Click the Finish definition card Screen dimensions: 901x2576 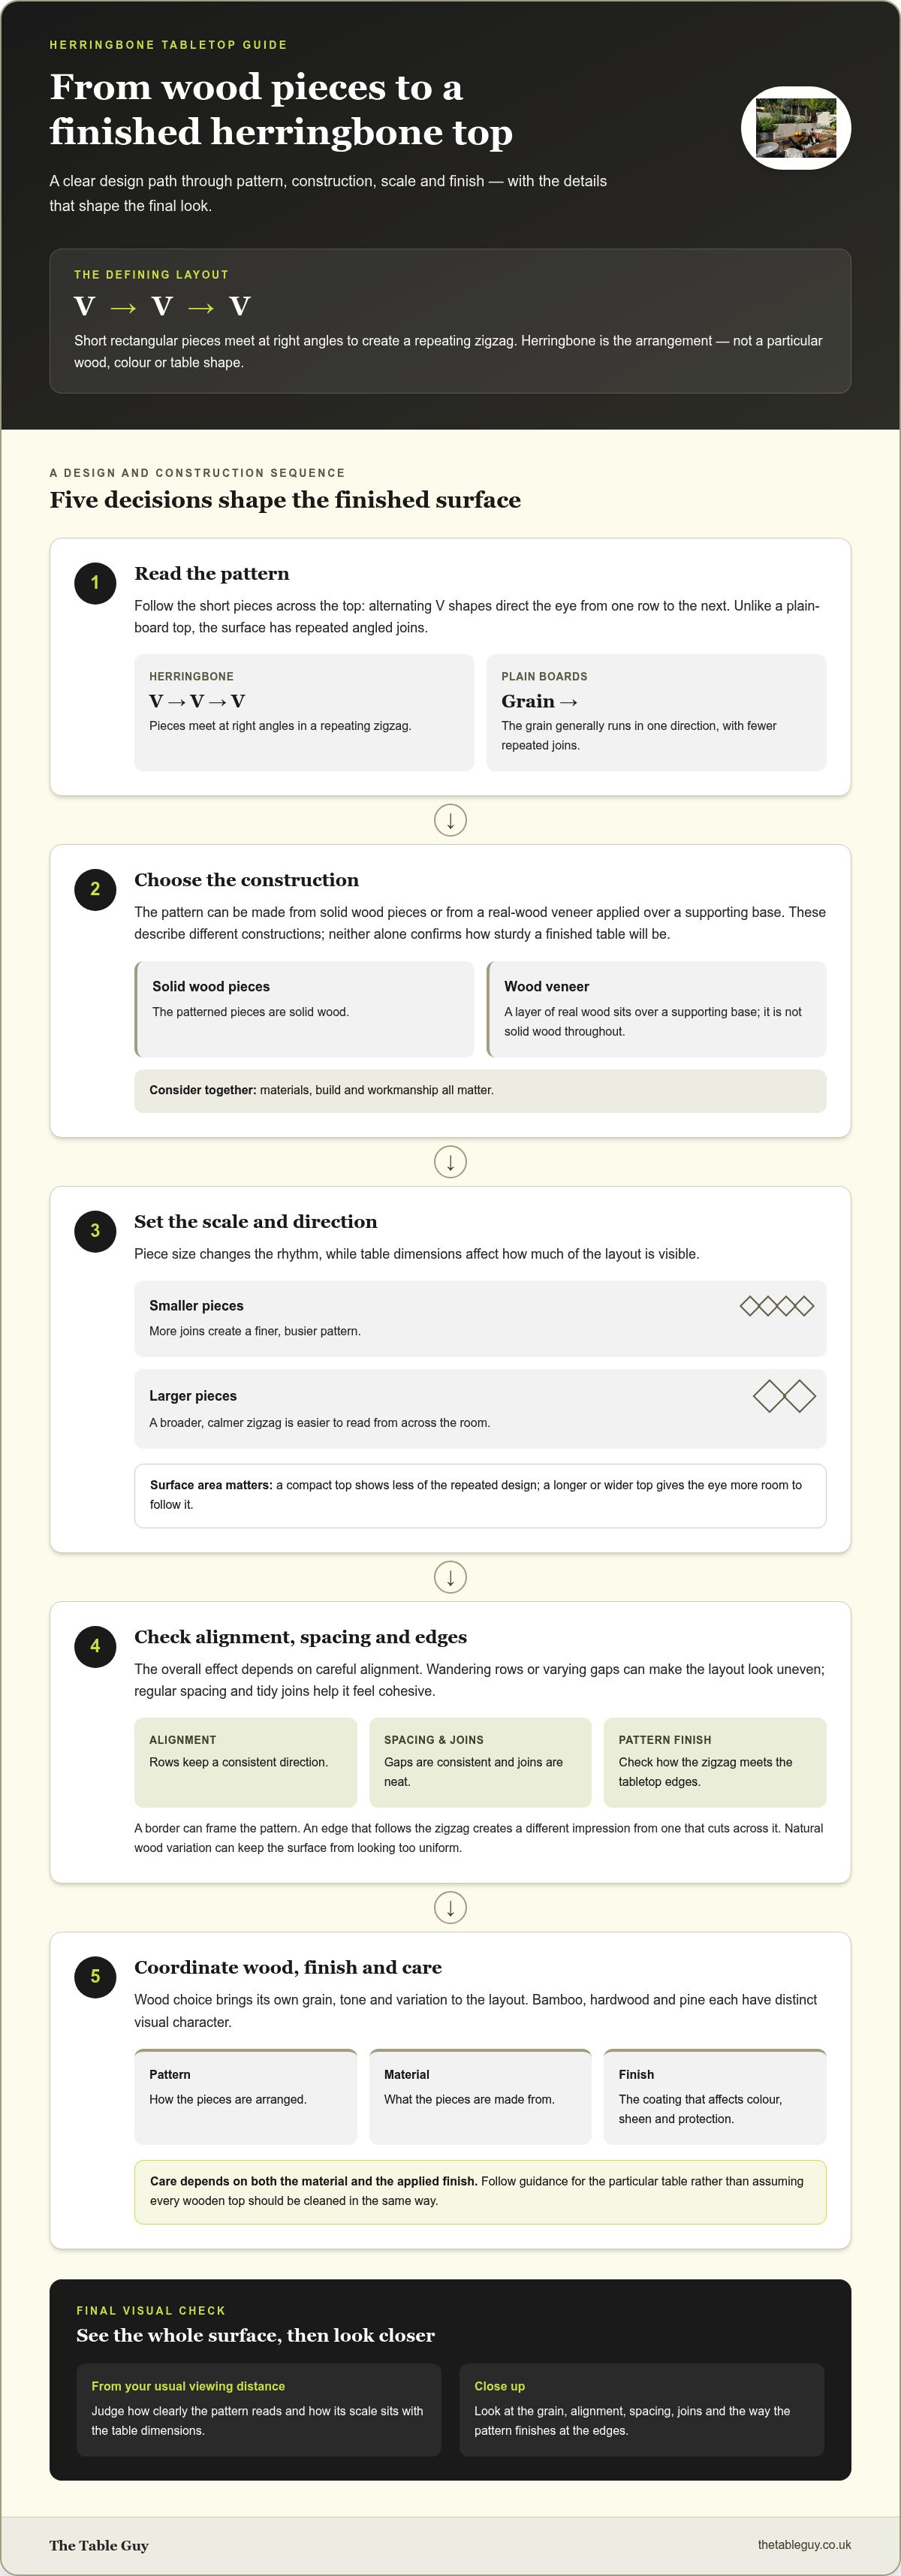pos(715,2096)
